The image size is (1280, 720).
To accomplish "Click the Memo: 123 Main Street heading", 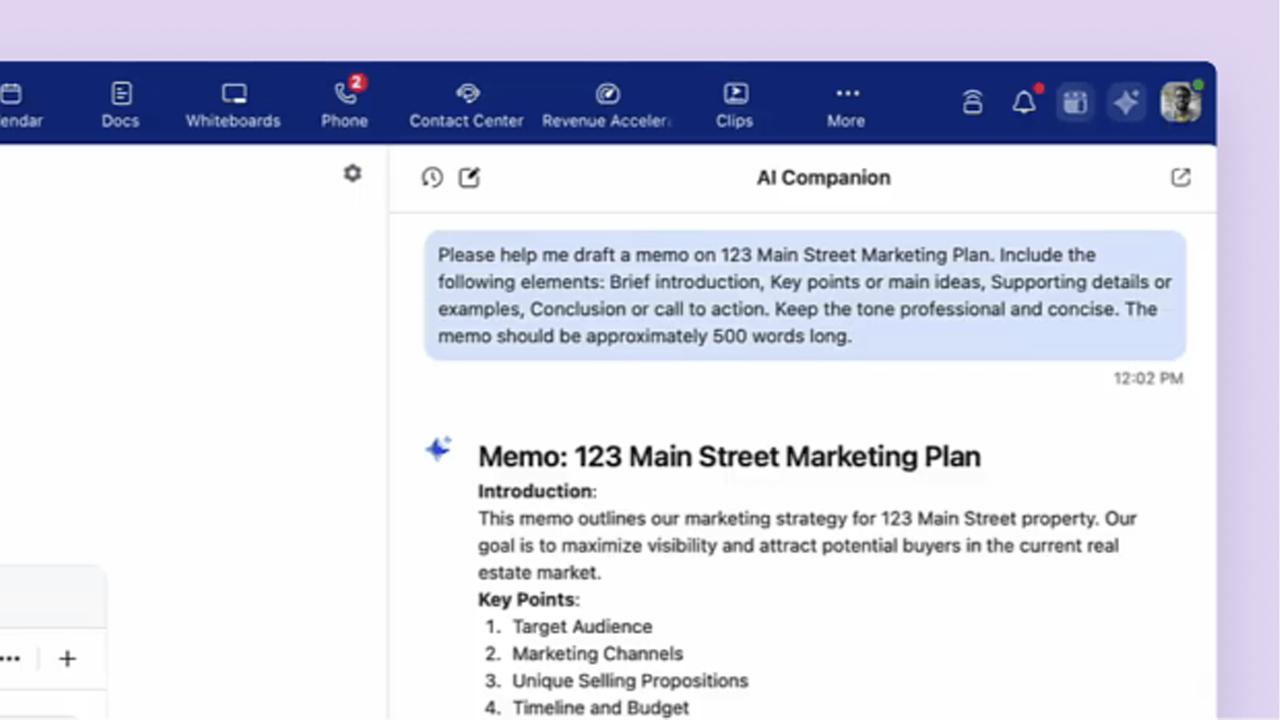I will click(729, 457).
